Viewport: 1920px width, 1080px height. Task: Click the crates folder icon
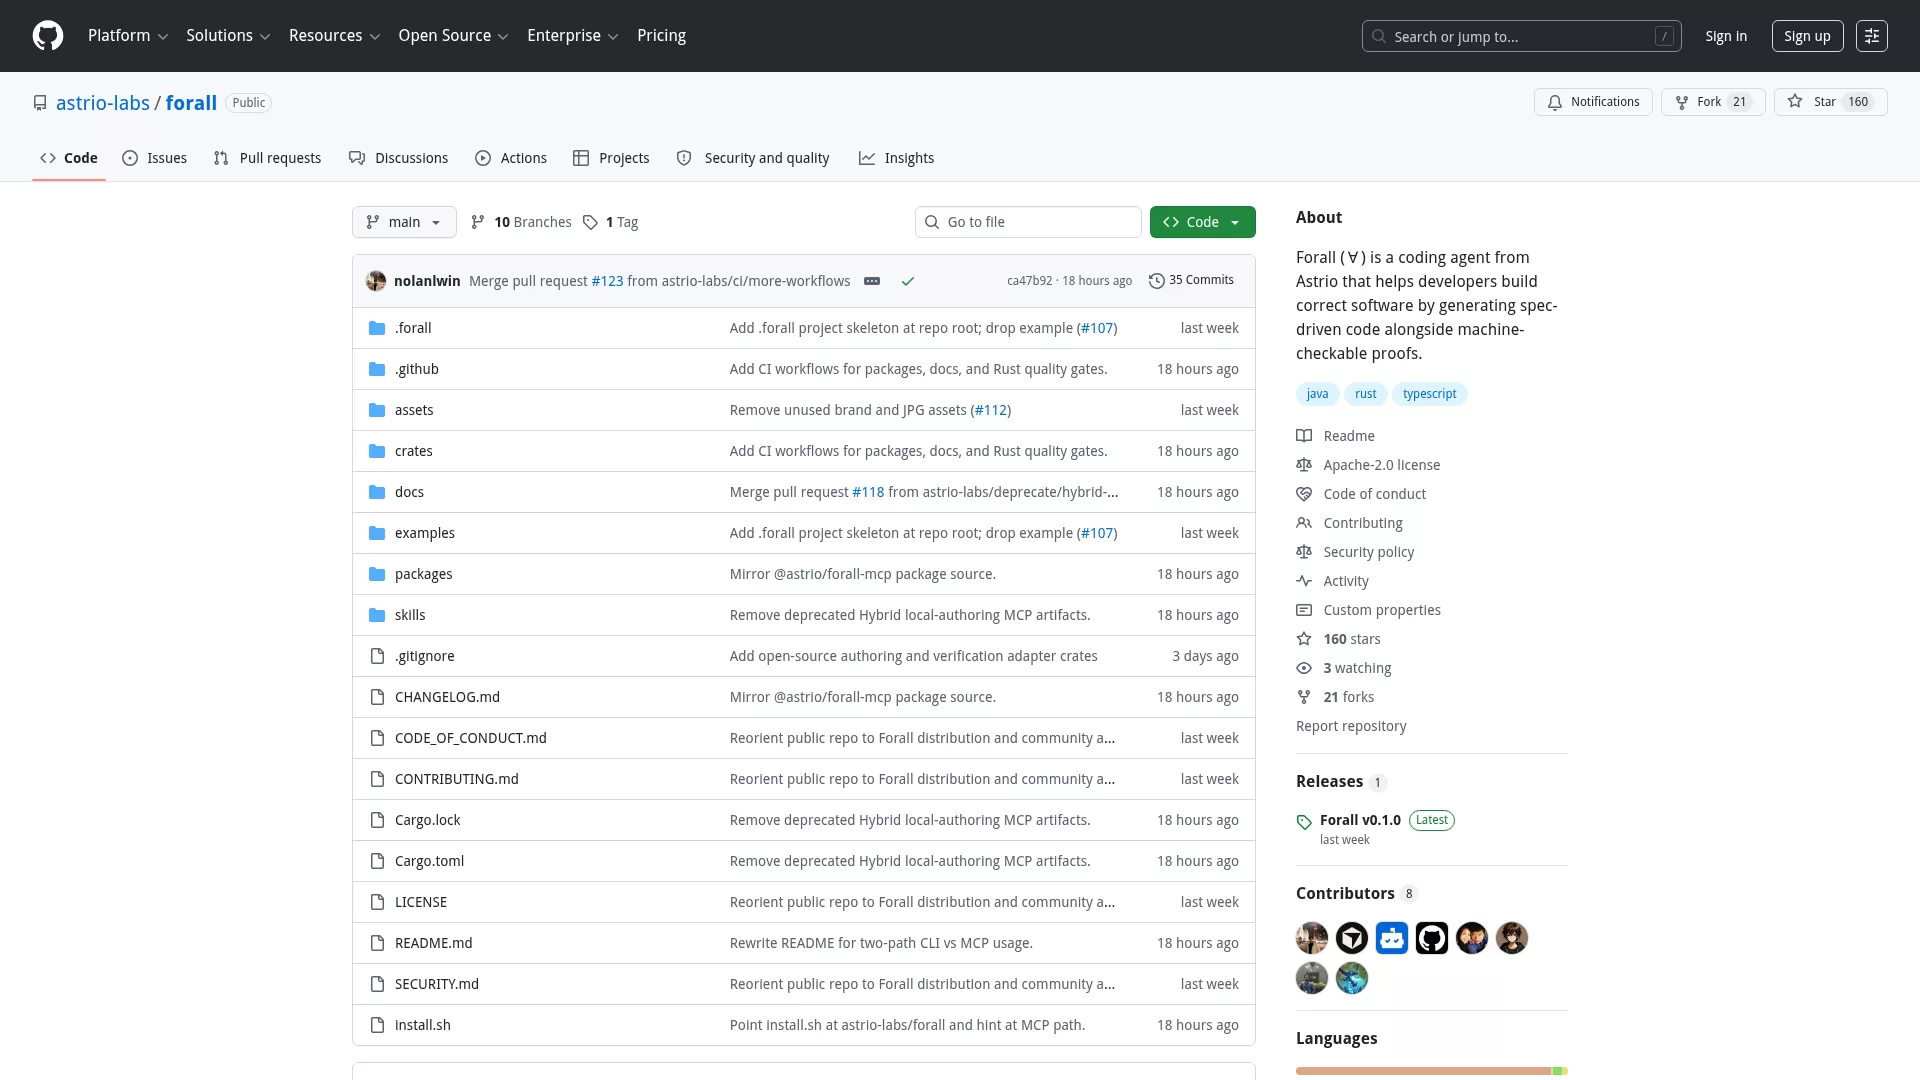pos(377,451)
